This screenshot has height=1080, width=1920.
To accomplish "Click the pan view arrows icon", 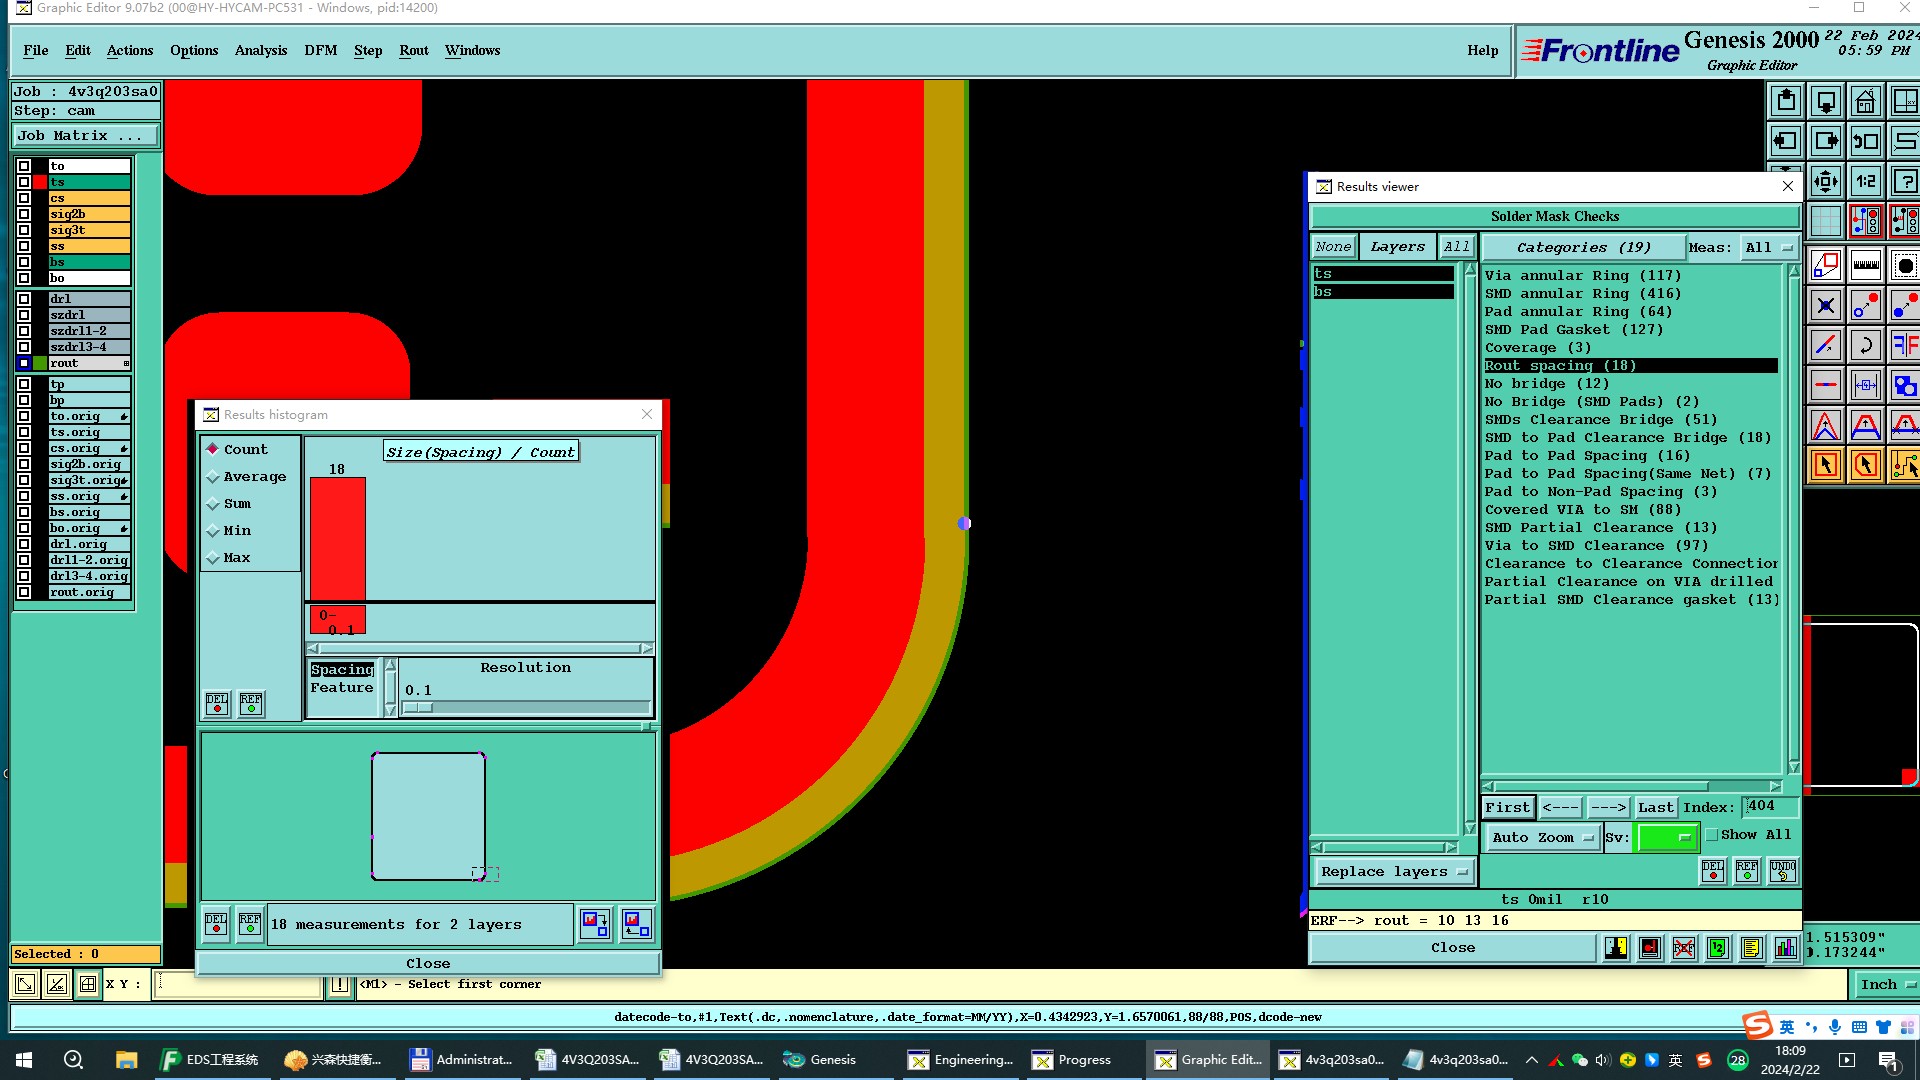I will point(1825,181).
